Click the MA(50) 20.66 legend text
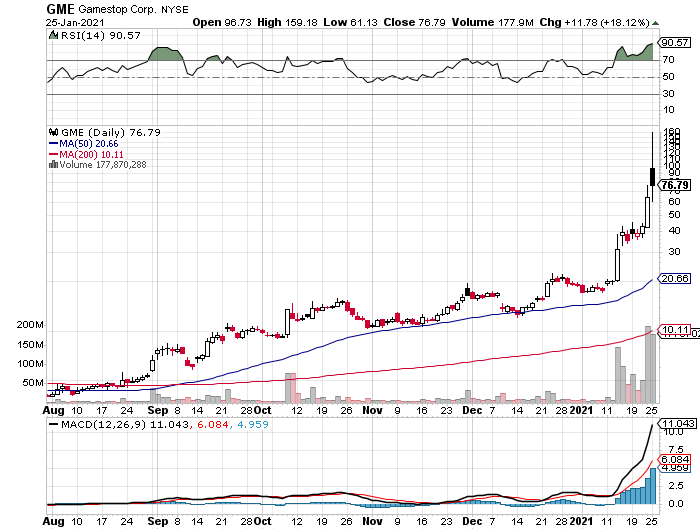This screenshot has width=700, height=530. point(89,144)
